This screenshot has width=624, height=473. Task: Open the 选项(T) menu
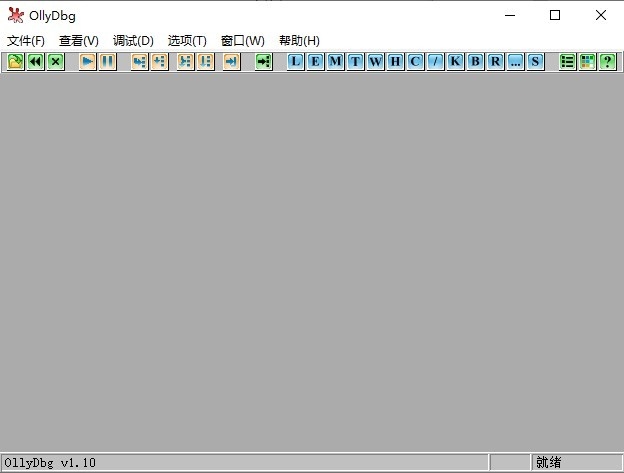[187, 41]
